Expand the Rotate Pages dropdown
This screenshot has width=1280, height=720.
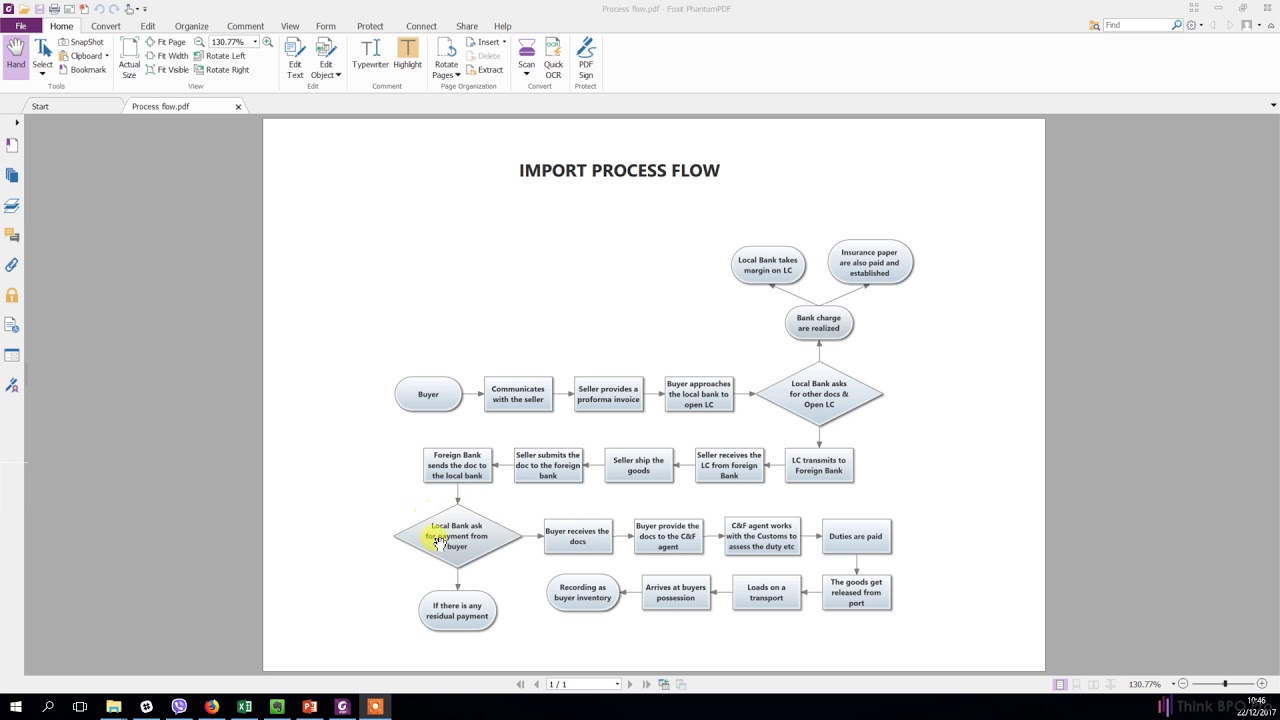[x=458, y=75]
